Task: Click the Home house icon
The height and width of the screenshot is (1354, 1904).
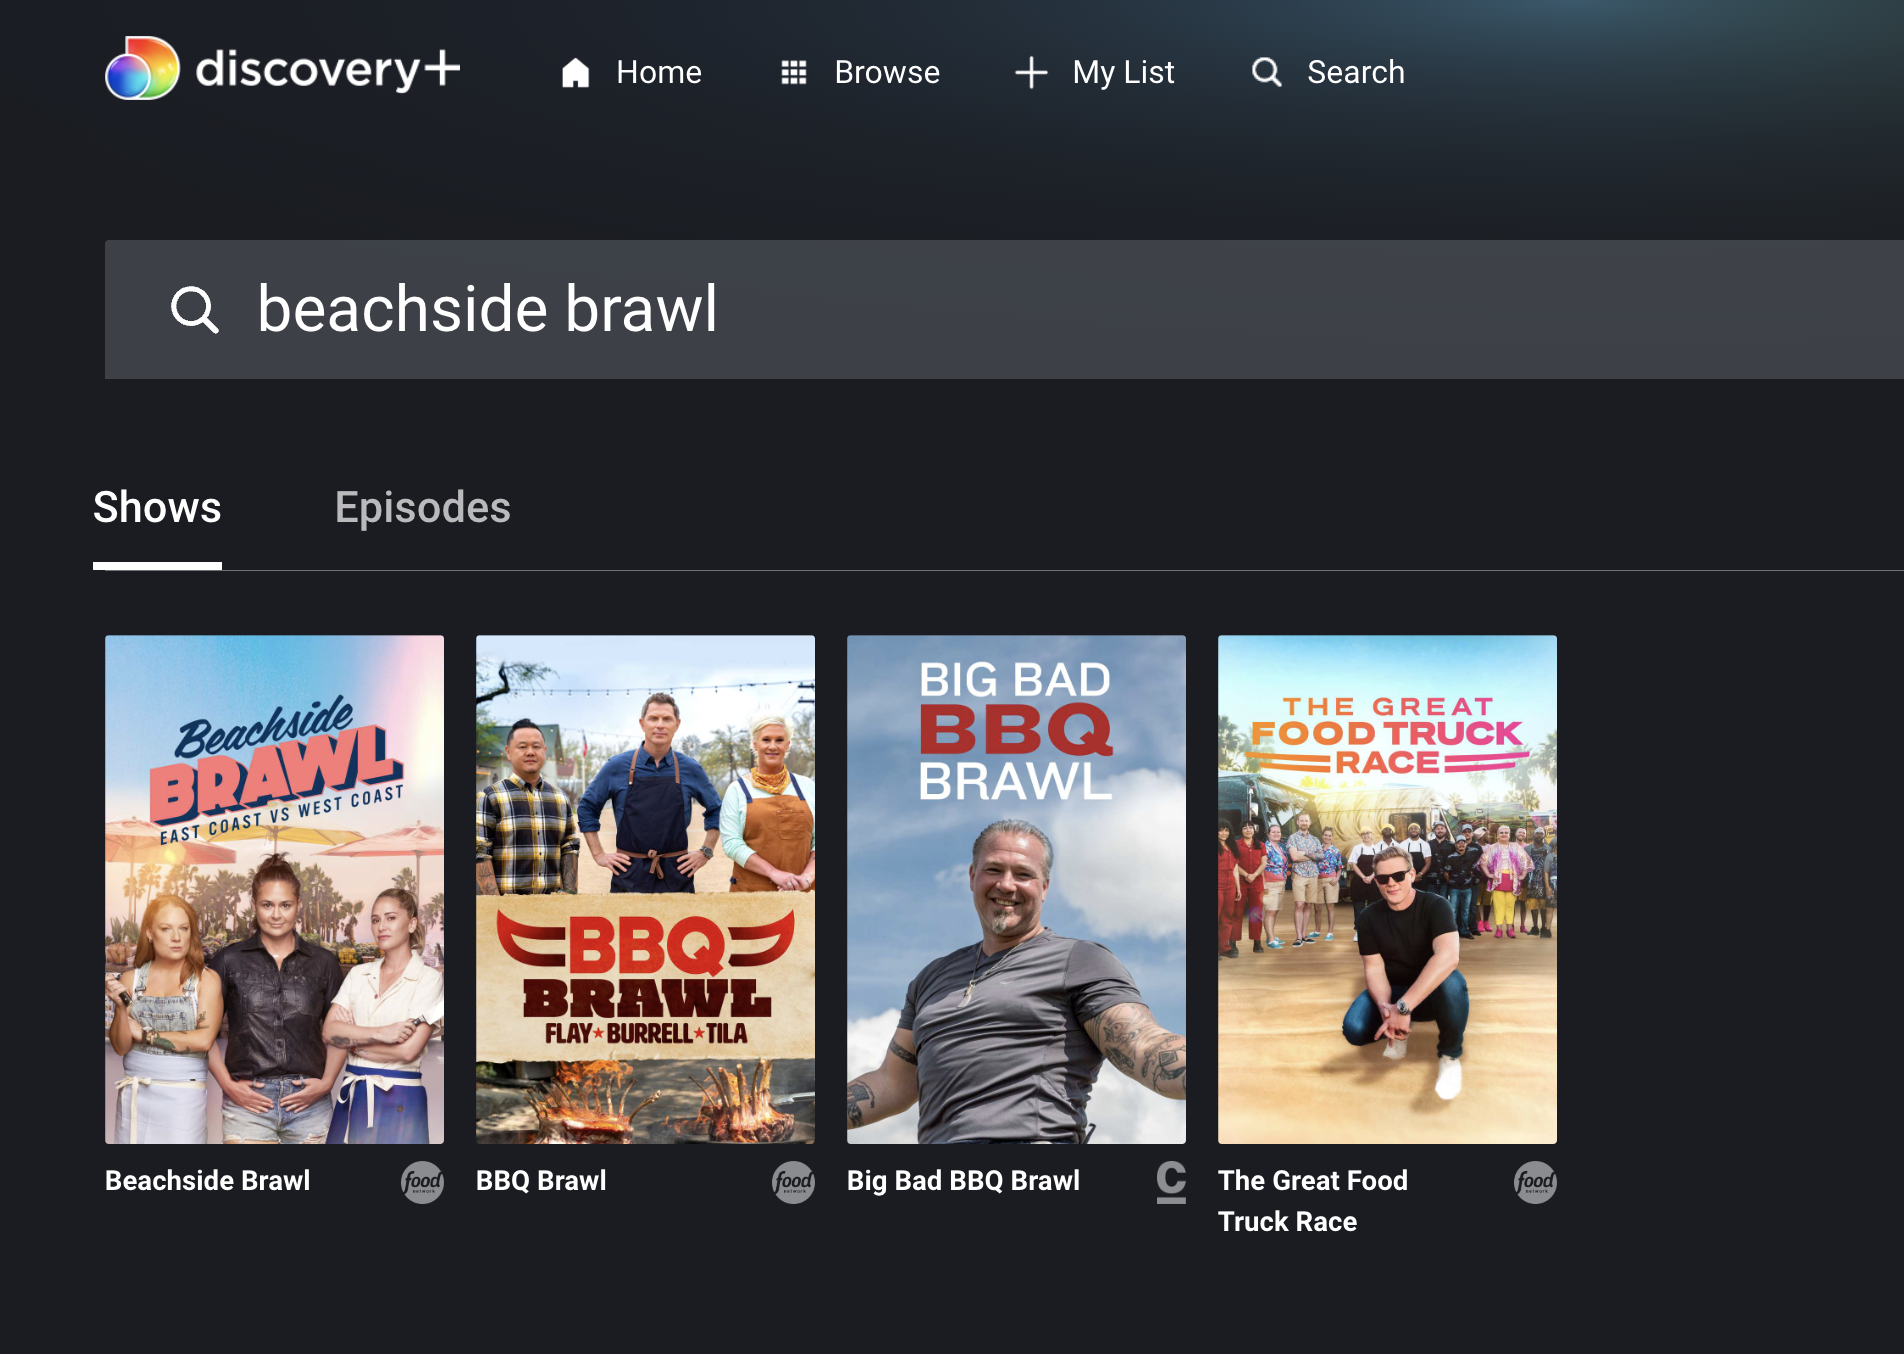Action: (x=575, y=72)
